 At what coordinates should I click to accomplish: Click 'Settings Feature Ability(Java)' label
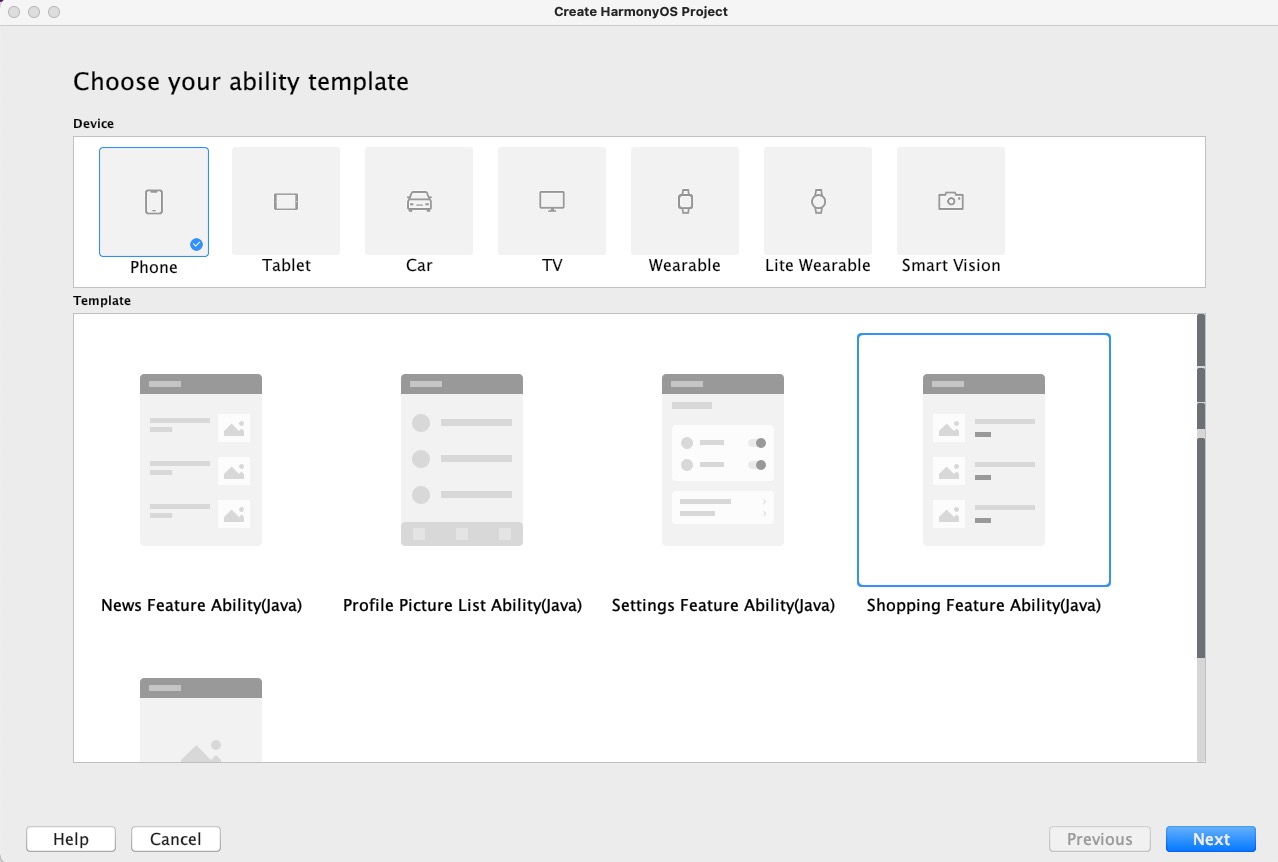(x=723, y=605)
